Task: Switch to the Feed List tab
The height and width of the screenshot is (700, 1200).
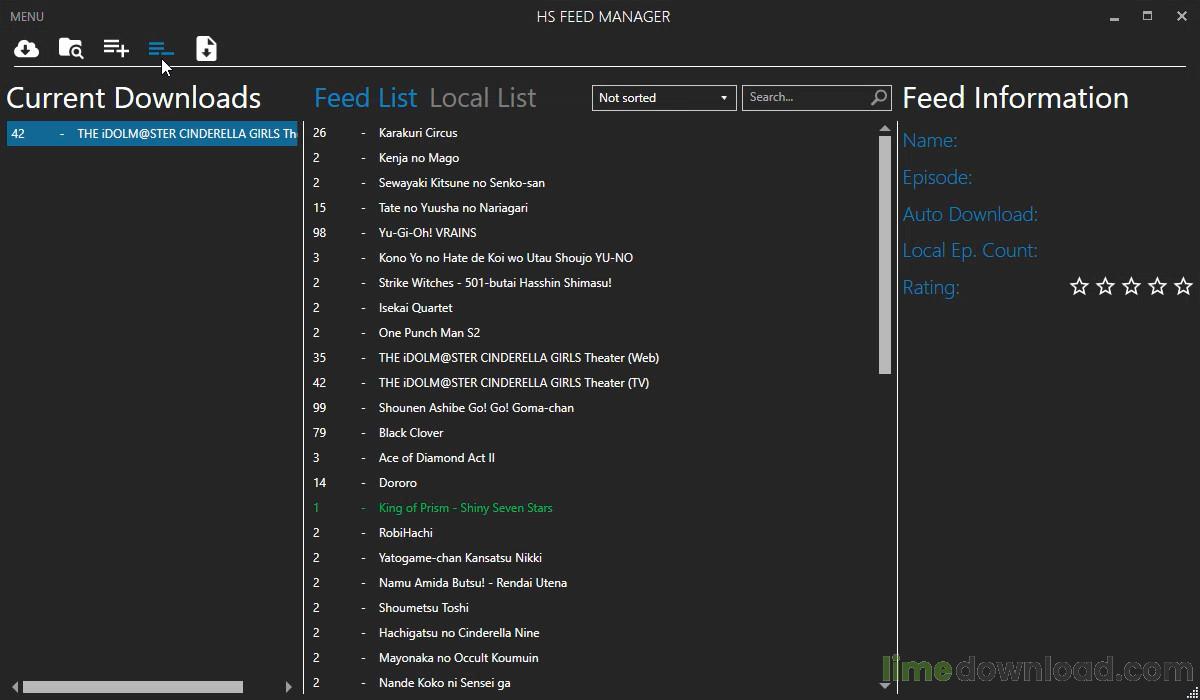Action: tap(365, 98)
